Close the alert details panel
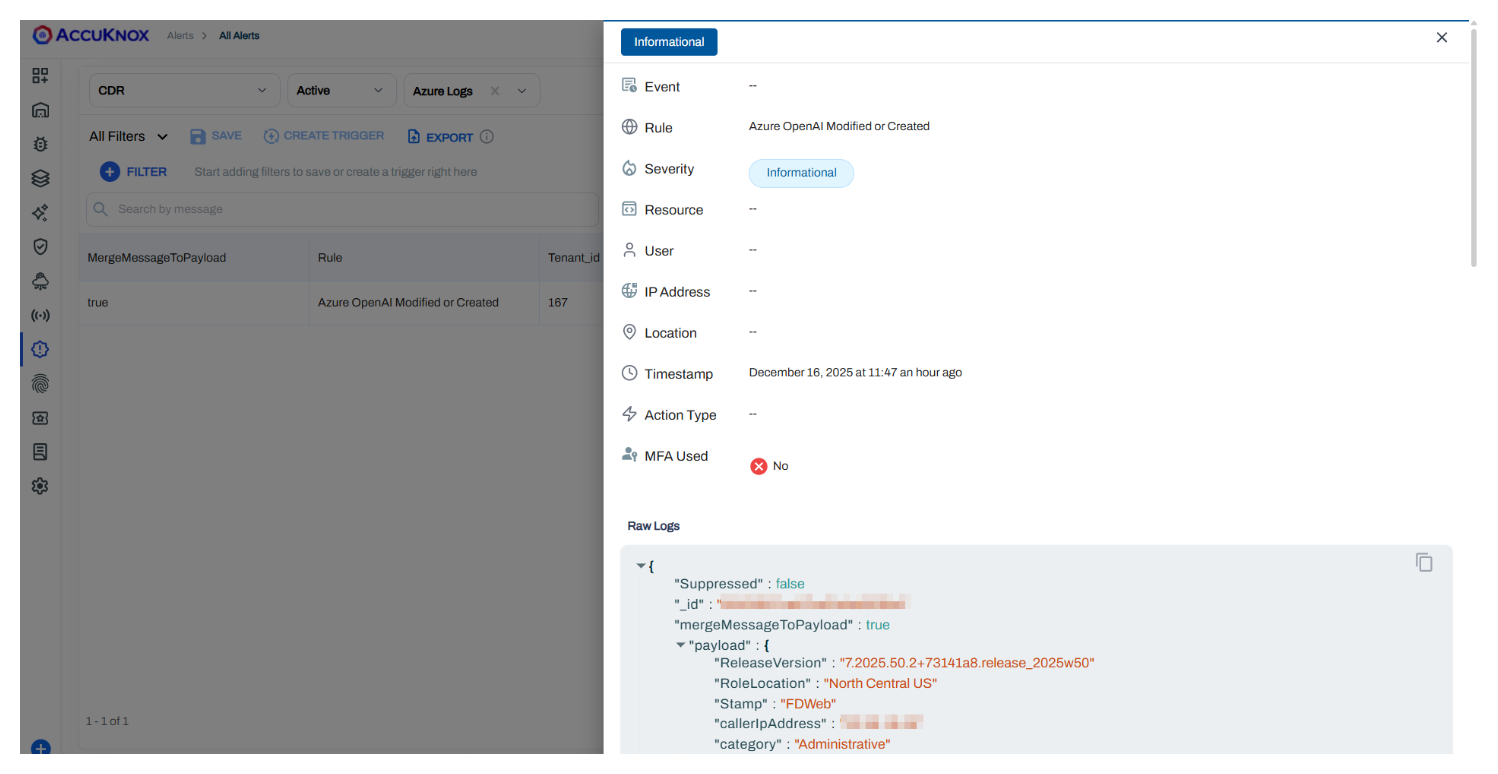This screenshot has width=1498, height=774. point(1441,38)
